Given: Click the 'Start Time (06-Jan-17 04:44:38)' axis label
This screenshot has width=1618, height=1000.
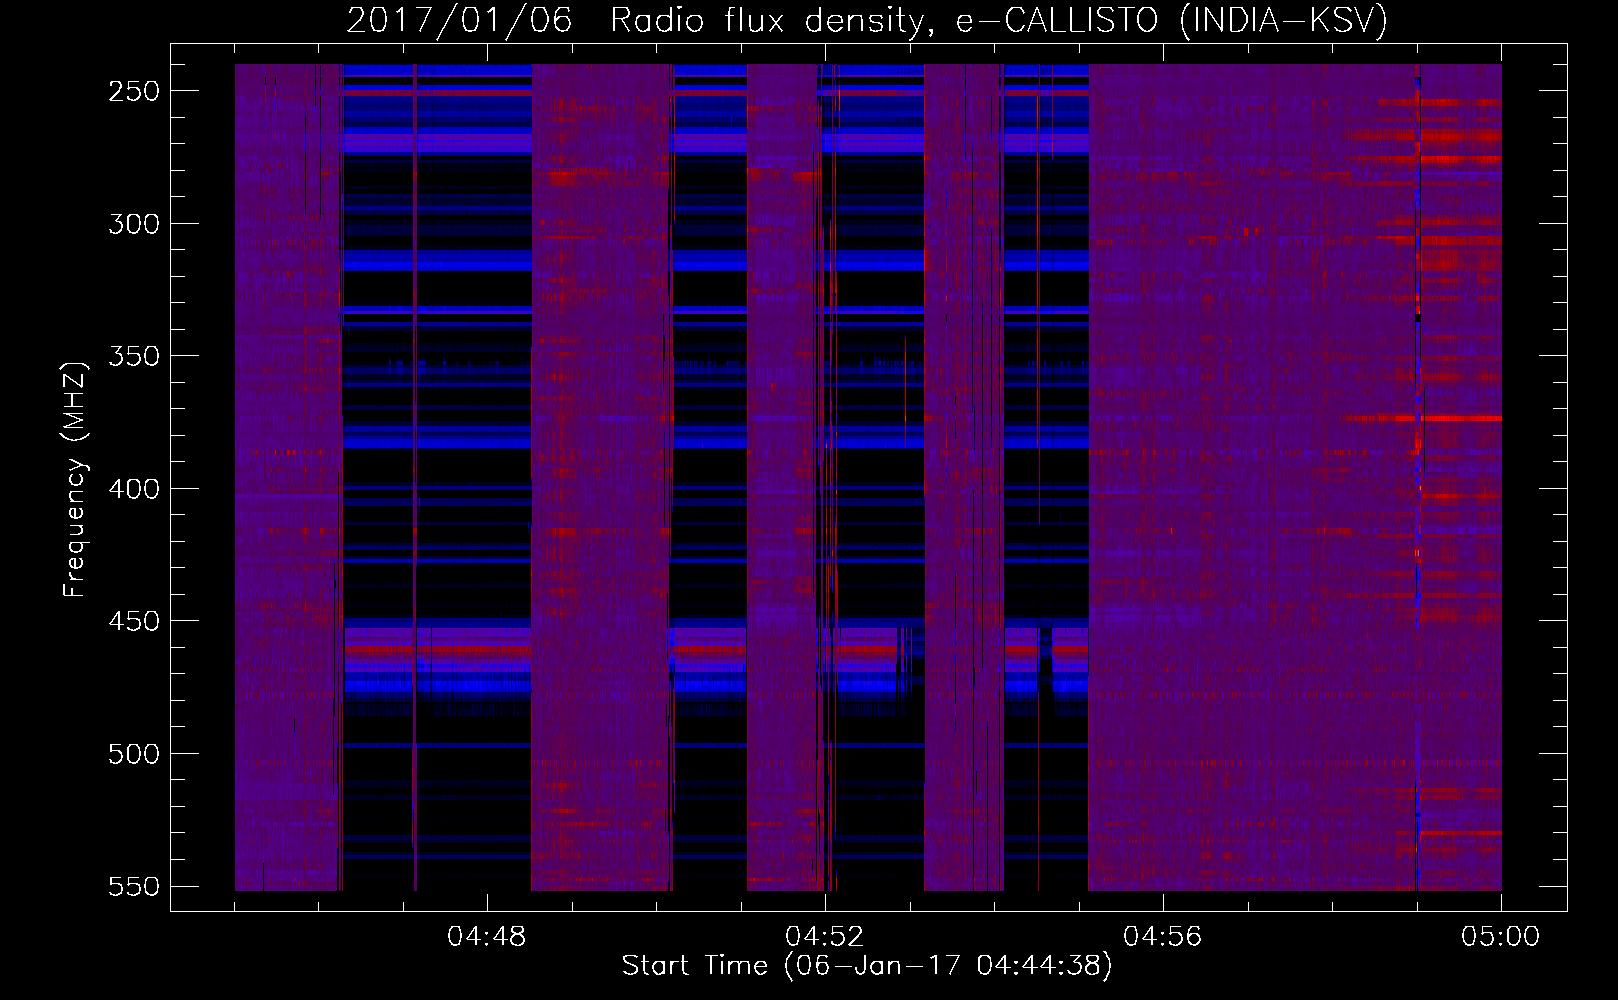Looking at the screenshot, I should [x=867, y=966].
